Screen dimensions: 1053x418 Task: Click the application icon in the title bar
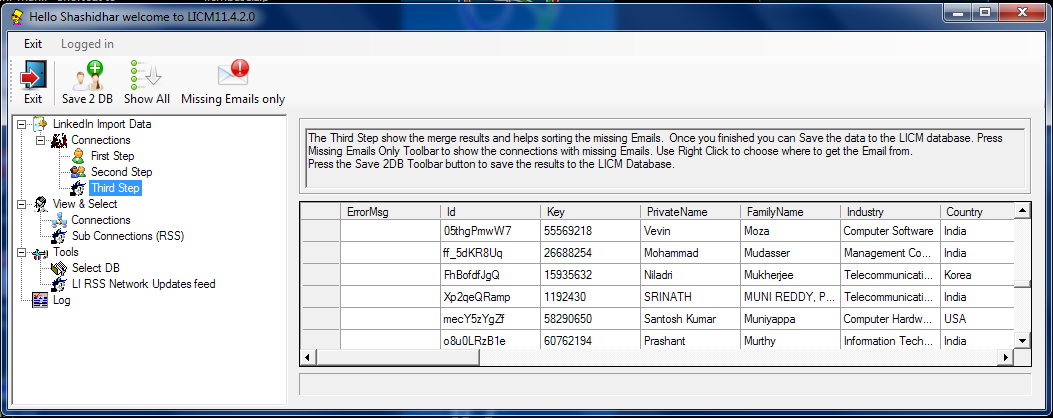(x=18, y=16)
